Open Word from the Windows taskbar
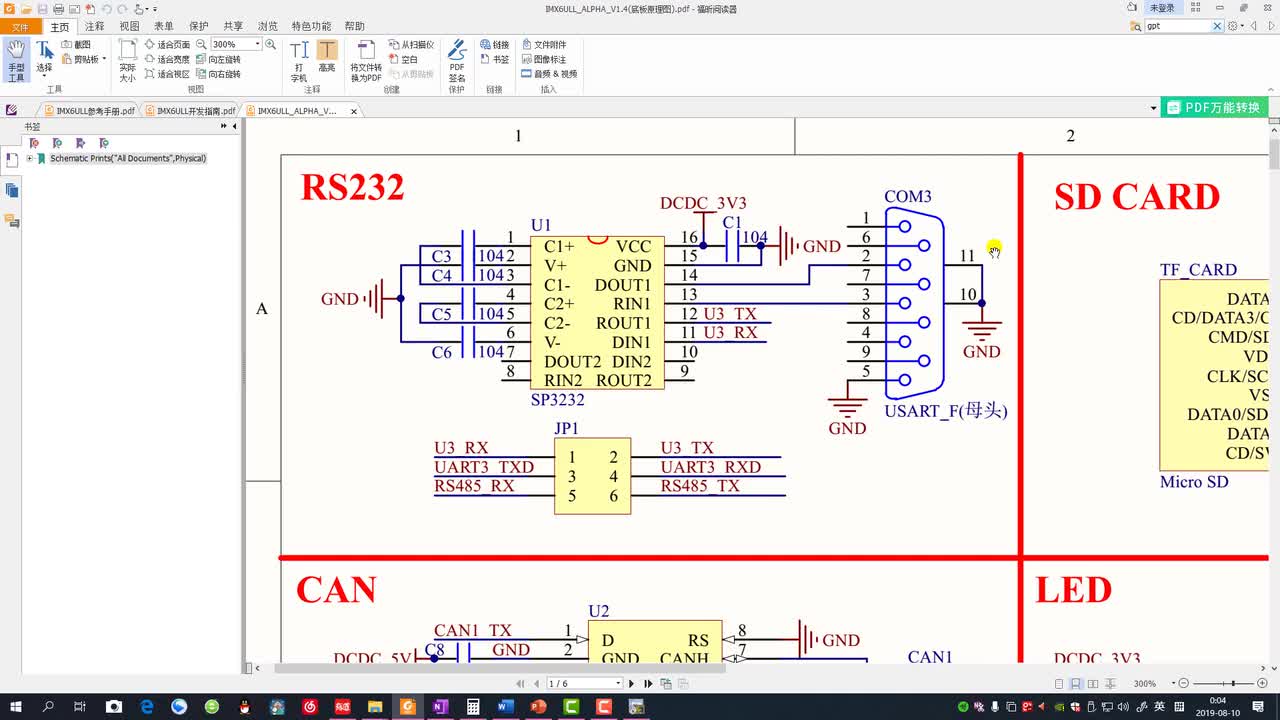This screenshot has height=720, width=1280. pyautogui.click(x=505, y=706)
